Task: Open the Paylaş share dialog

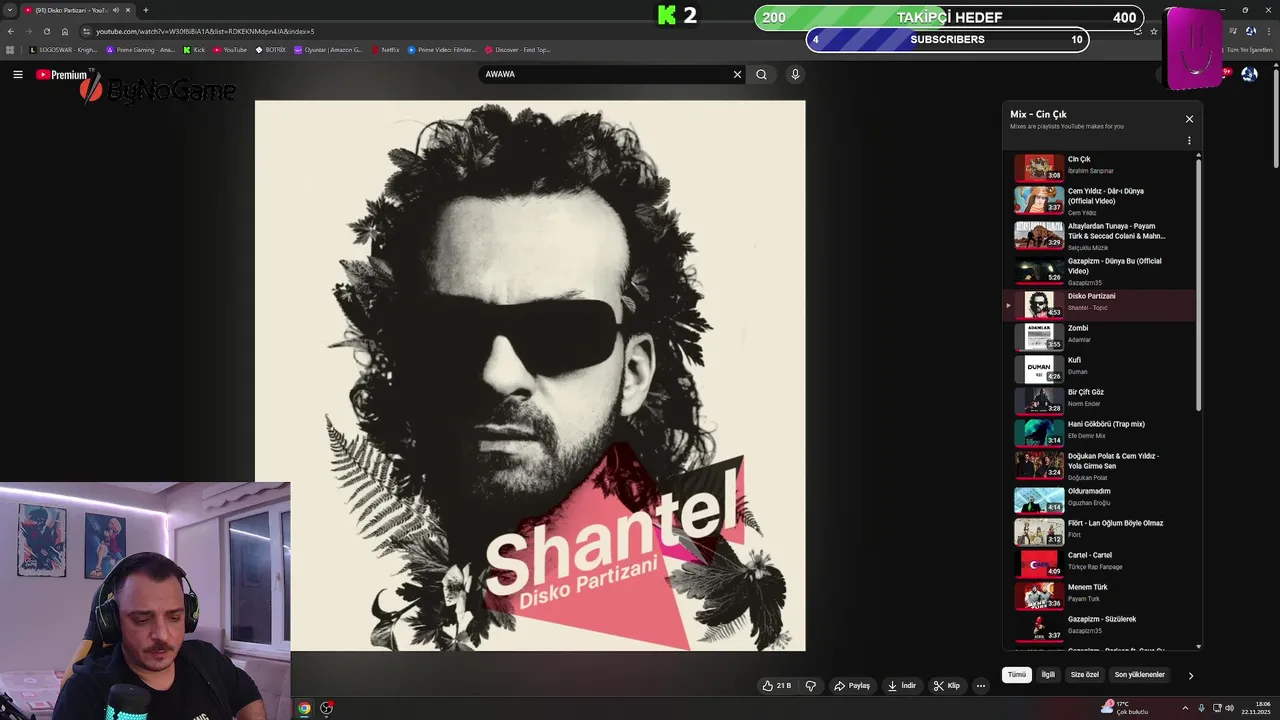Action: coord(852,686)
